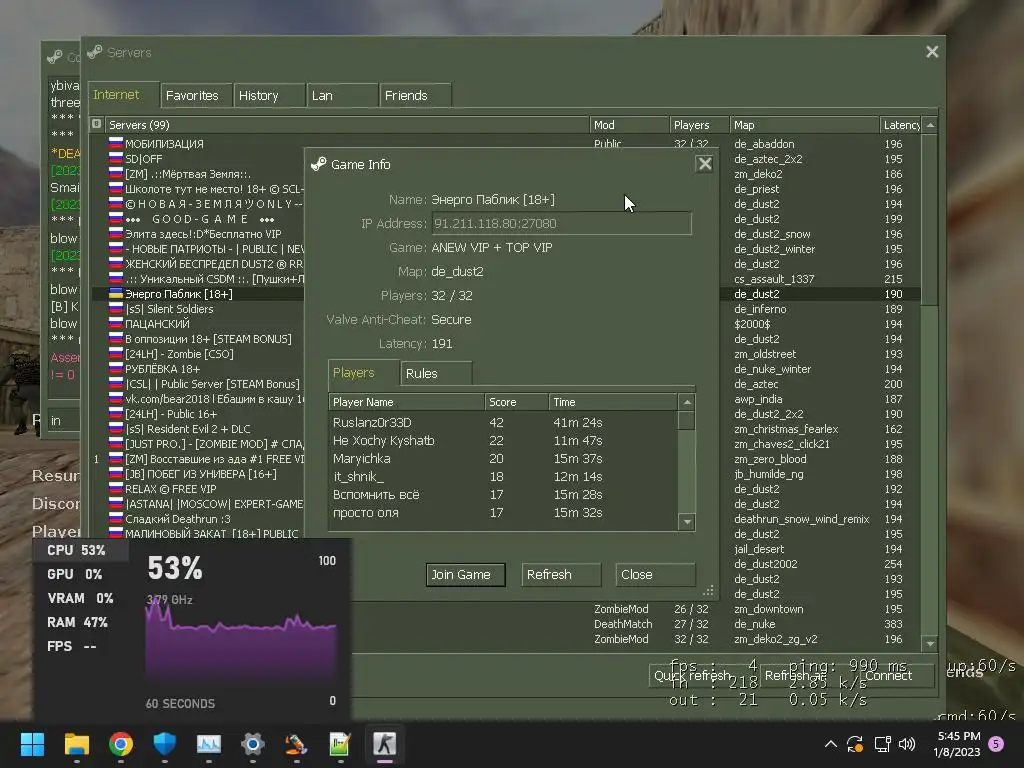Show hidden system tray icons
Image resolution: width=1024 pixels, height=768 pixels.
coord(831,744)
